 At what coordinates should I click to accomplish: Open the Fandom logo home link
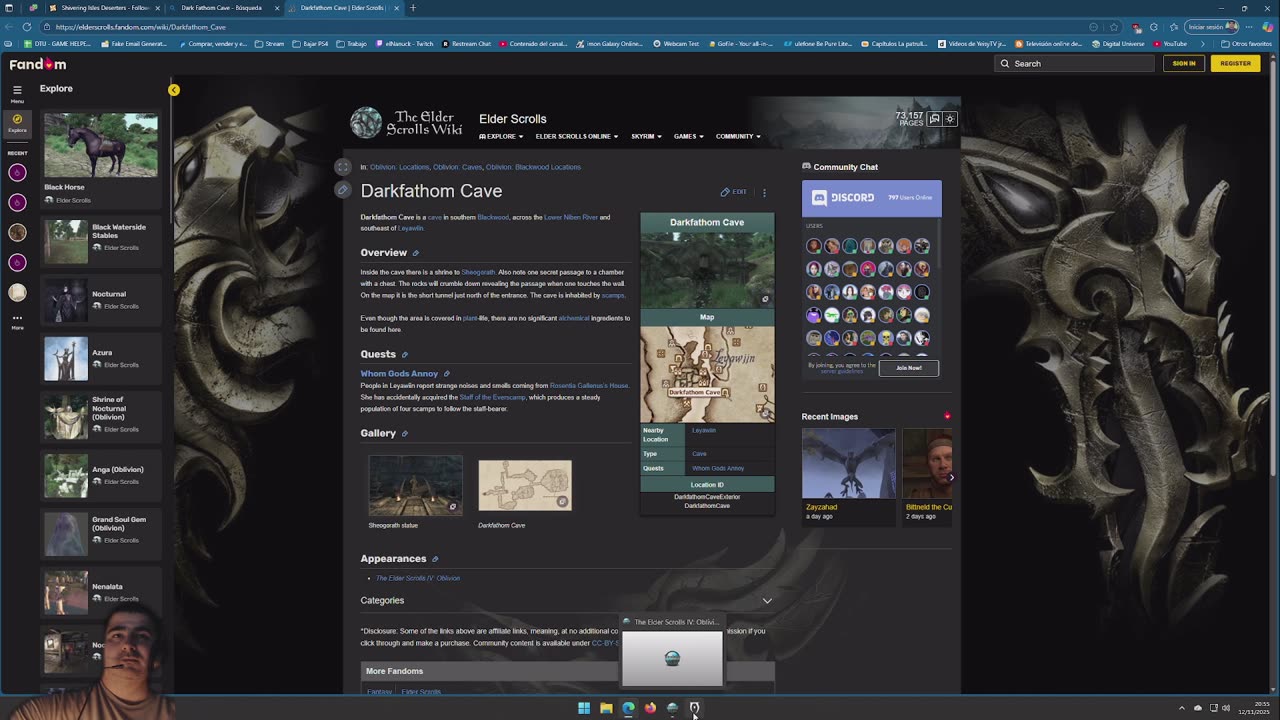38,64
